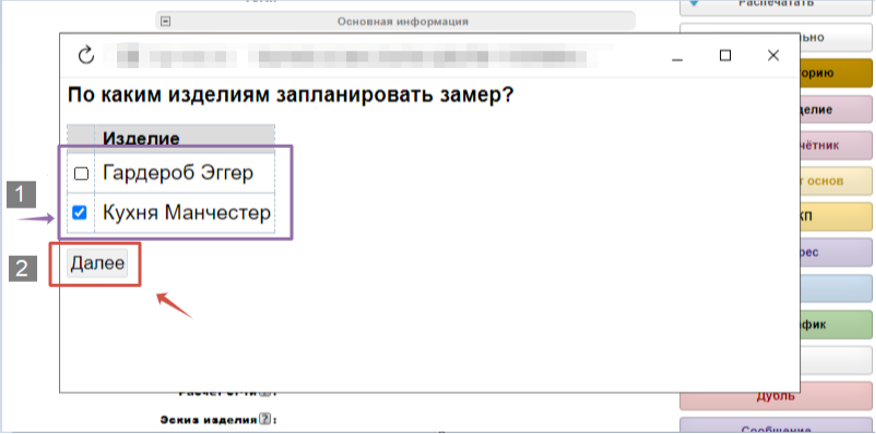Minimize the dialog window

coord(678,56)
